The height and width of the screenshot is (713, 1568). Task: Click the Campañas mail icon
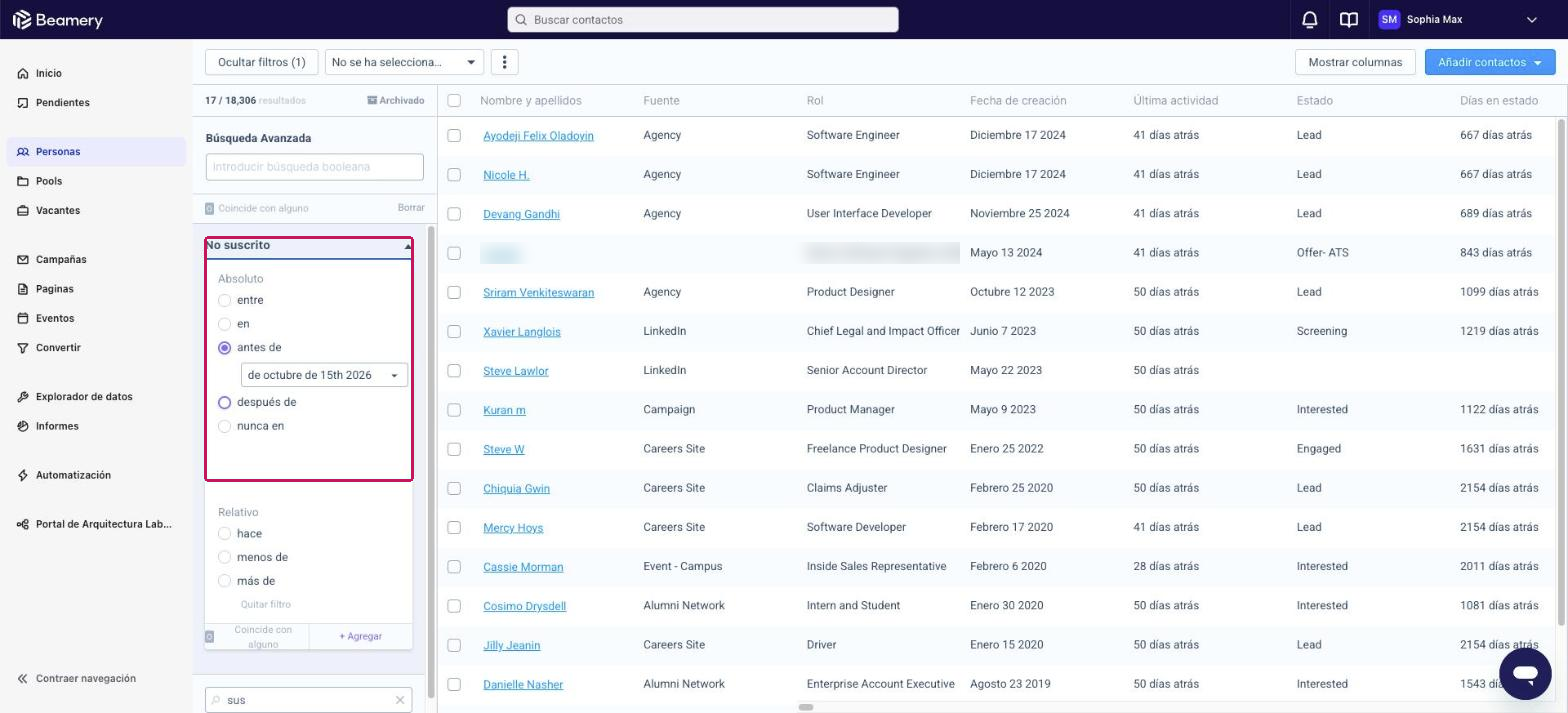coord(23,259)
